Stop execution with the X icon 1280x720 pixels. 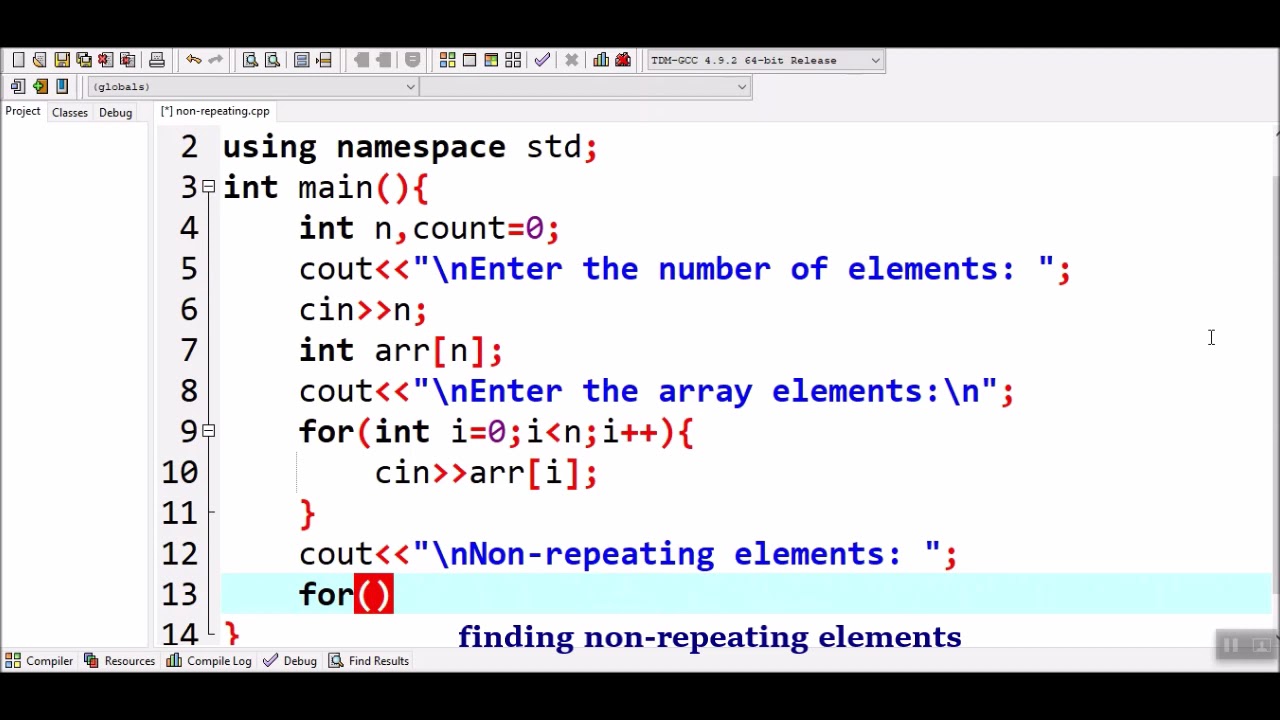tap(571, 60)
